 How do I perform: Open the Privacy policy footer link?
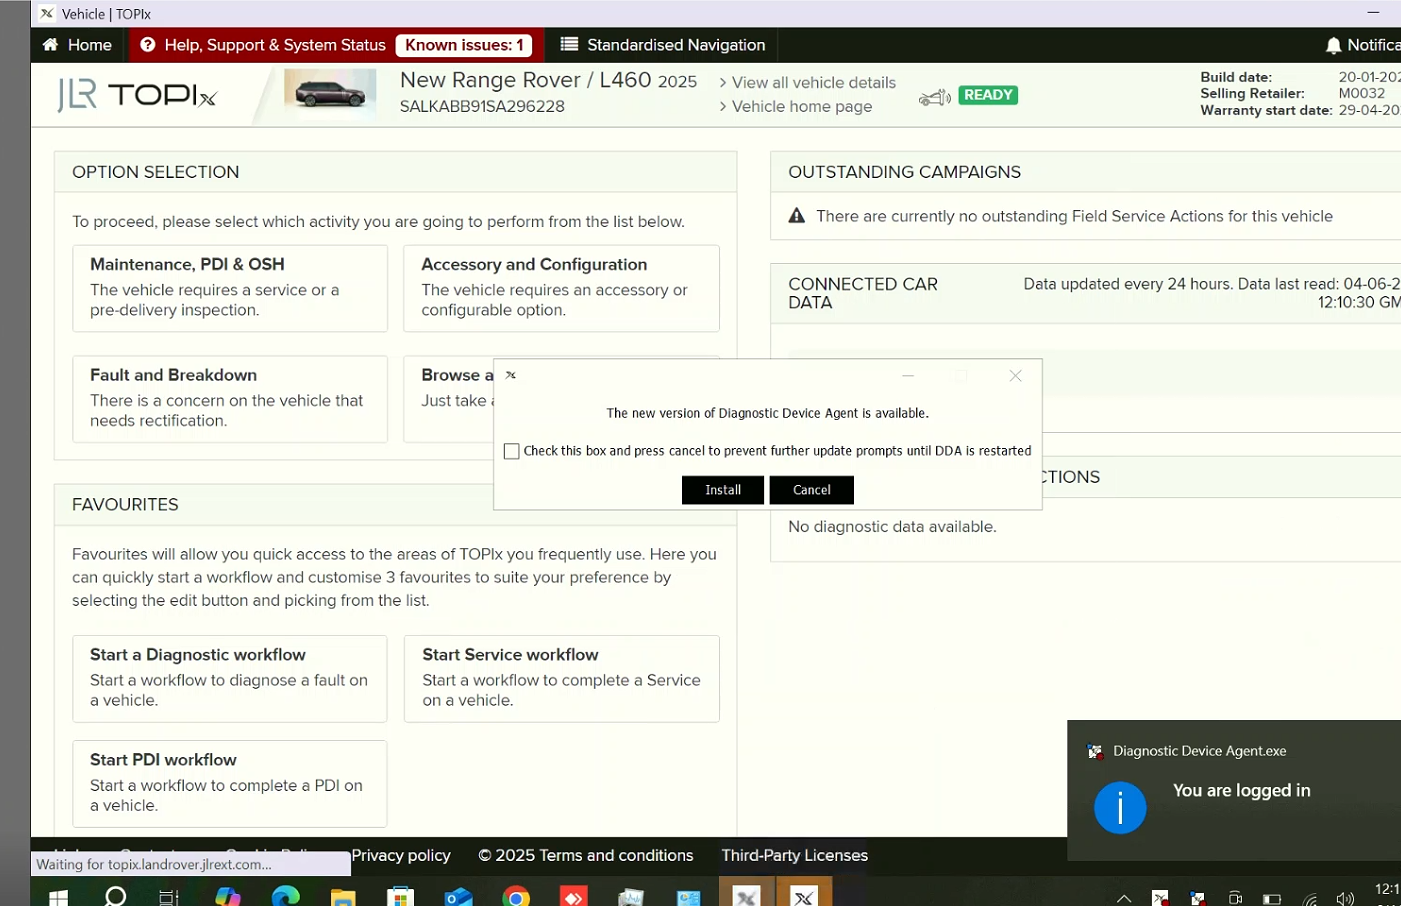[x=401, y=855]
